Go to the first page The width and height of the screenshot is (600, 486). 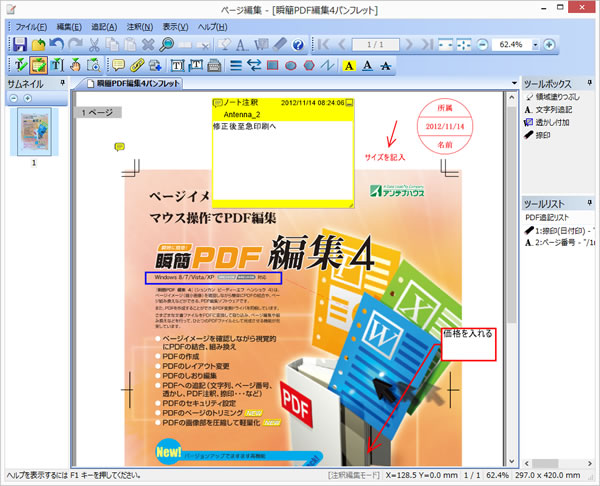pos(323,45)
